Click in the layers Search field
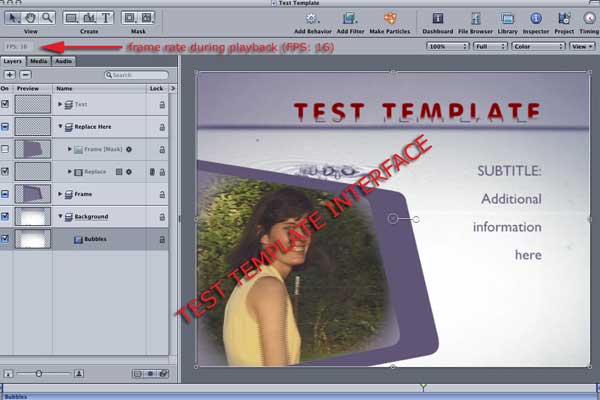Viewport: 600px width, 400px height. [137, 75]
